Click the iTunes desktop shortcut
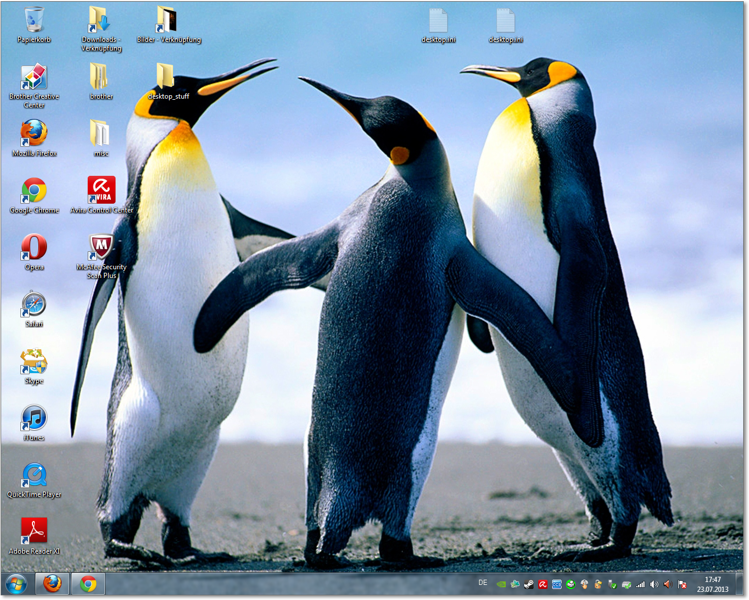749x600 pixels. (34, 418)
